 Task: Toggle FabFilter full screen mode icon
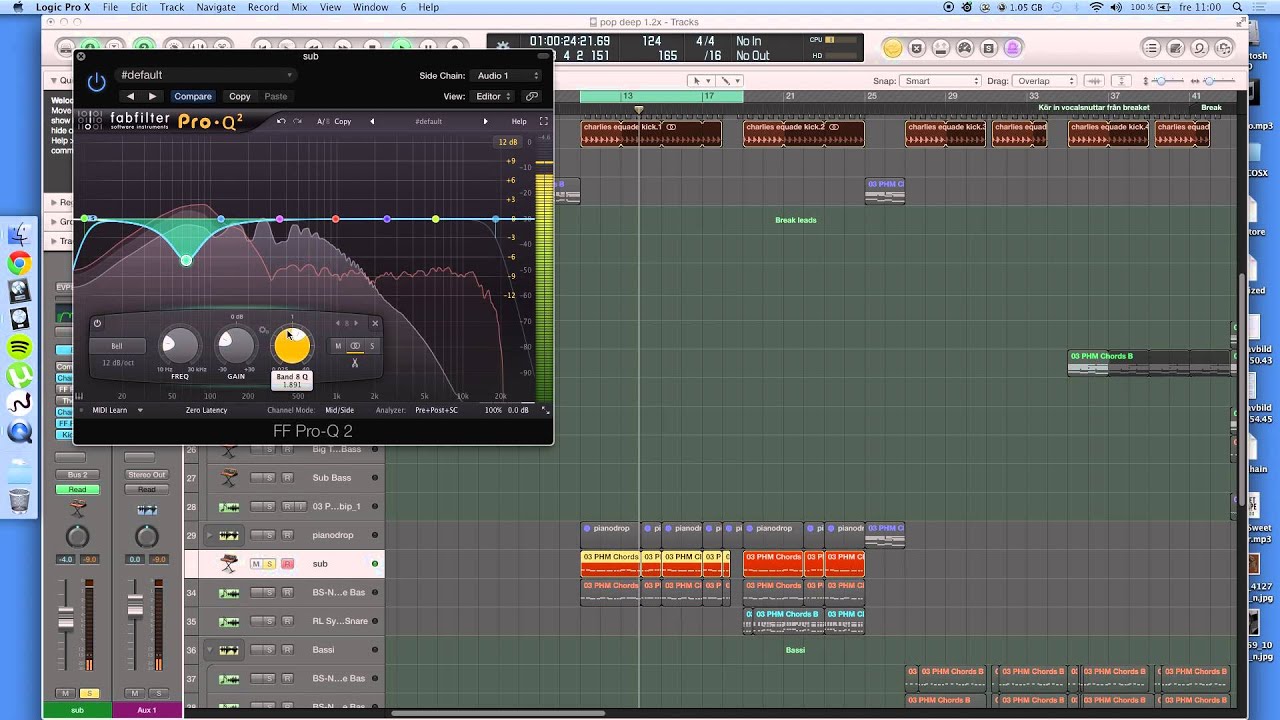pos(544,121)
